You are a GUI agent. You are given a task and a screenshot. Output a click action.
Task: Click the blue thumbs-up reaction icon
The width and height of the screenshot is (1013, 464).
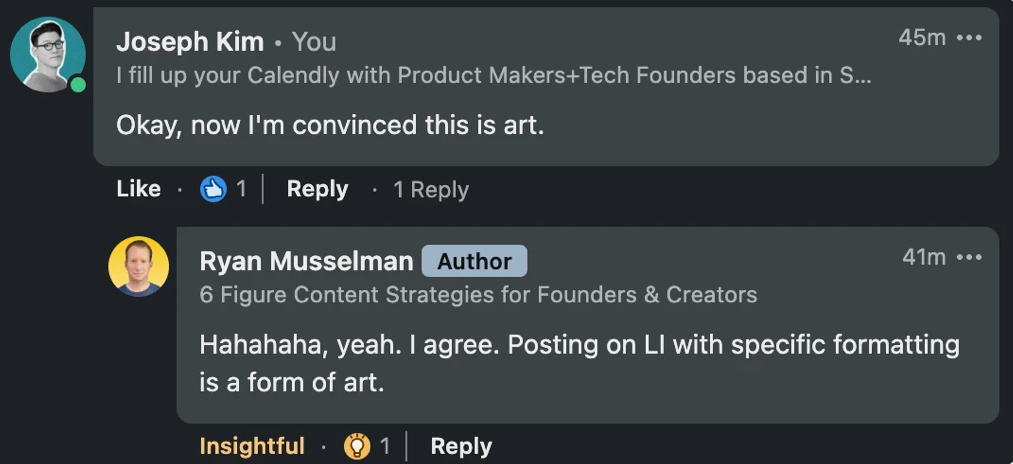[213, 189]
